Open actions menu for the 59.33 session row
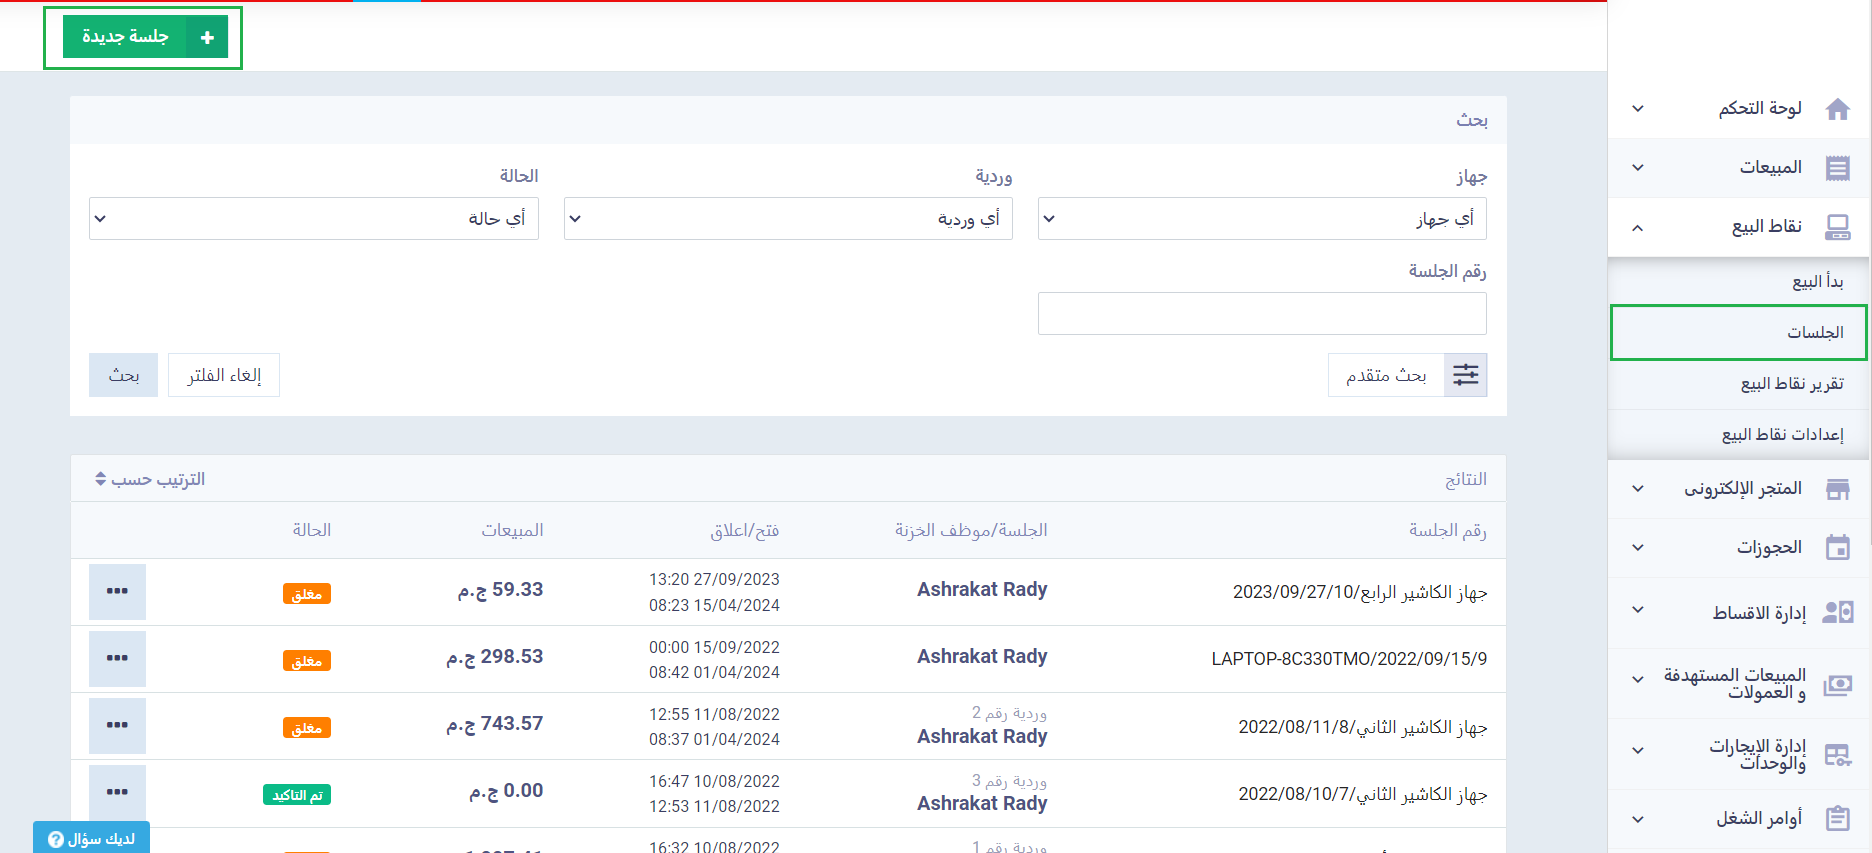Screen dimensions: 1872x853 (117, 591)
